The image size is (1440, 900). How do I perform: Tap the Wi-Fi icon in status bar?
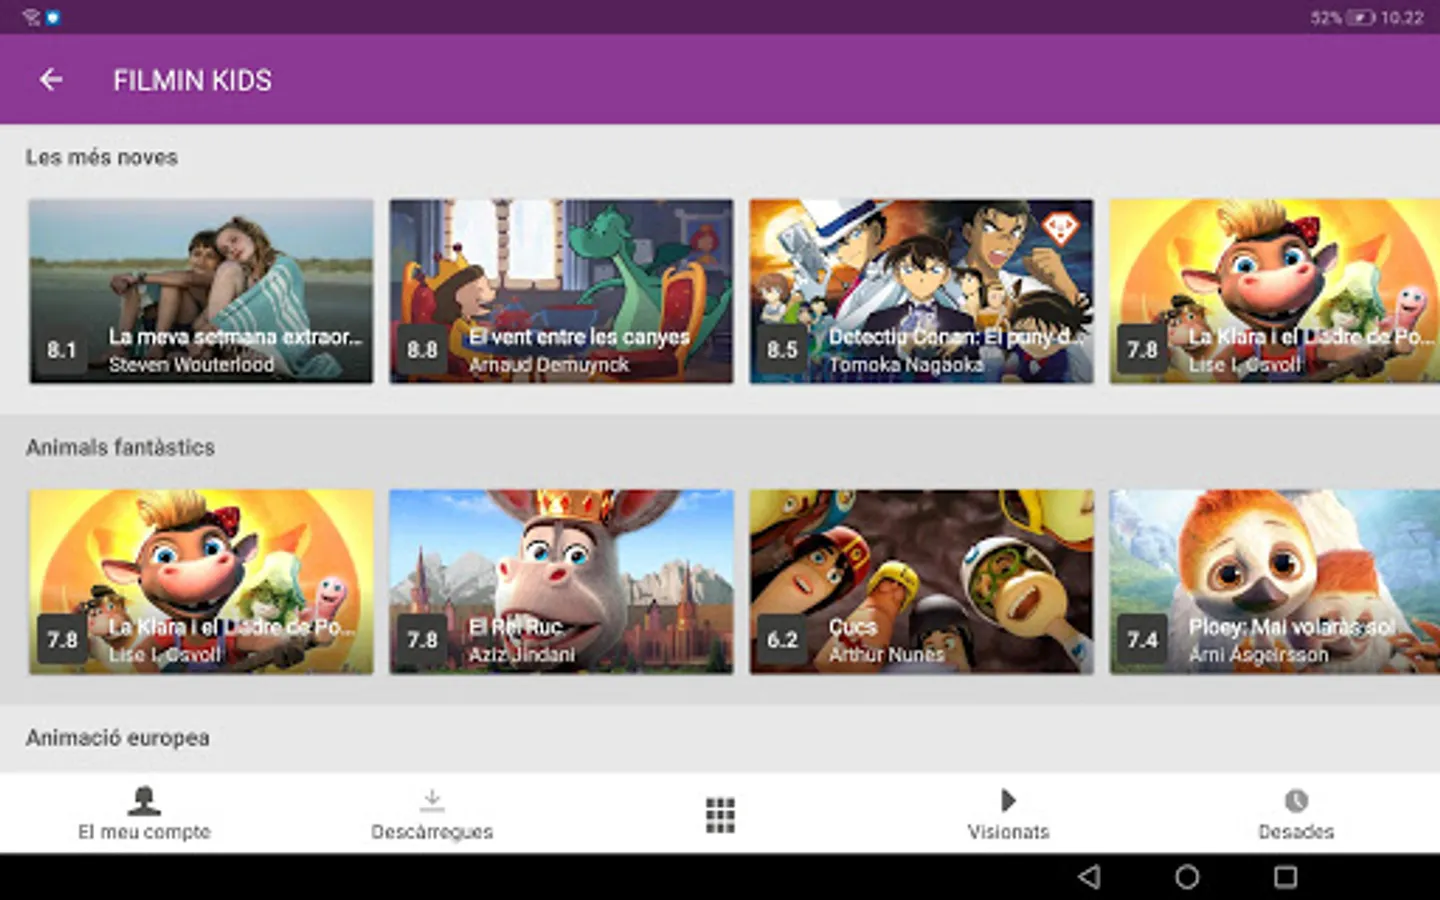pyautogui.click(x=31, y=17)
